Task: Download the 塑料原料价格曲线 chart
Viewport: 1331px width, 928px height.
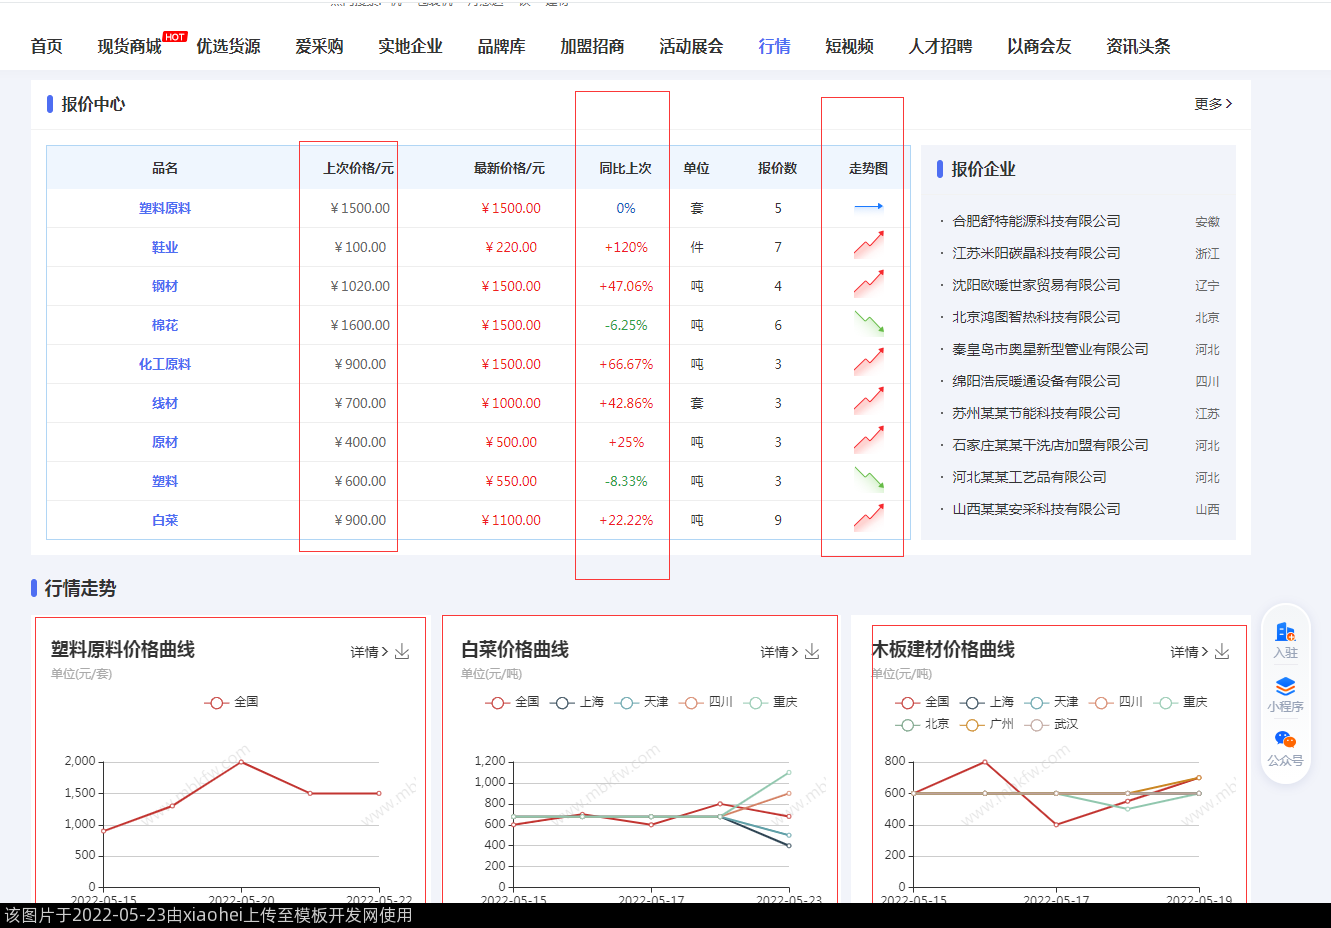Action: (402, 652)
